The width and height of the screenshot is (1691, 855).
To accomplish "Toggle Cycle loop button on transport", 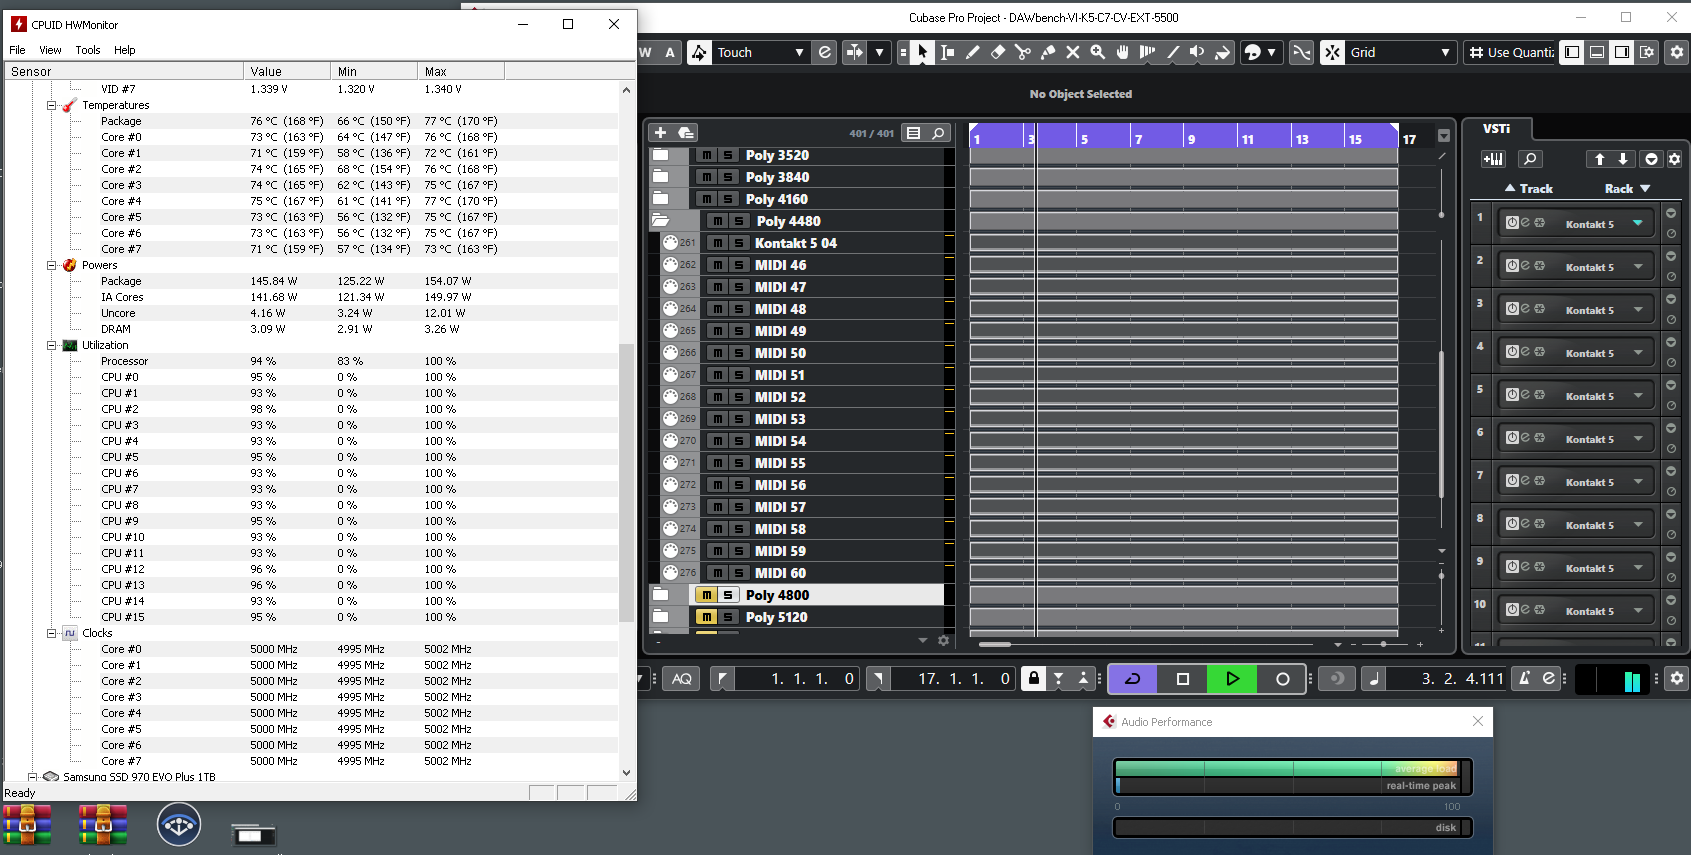I will 1133,678.
